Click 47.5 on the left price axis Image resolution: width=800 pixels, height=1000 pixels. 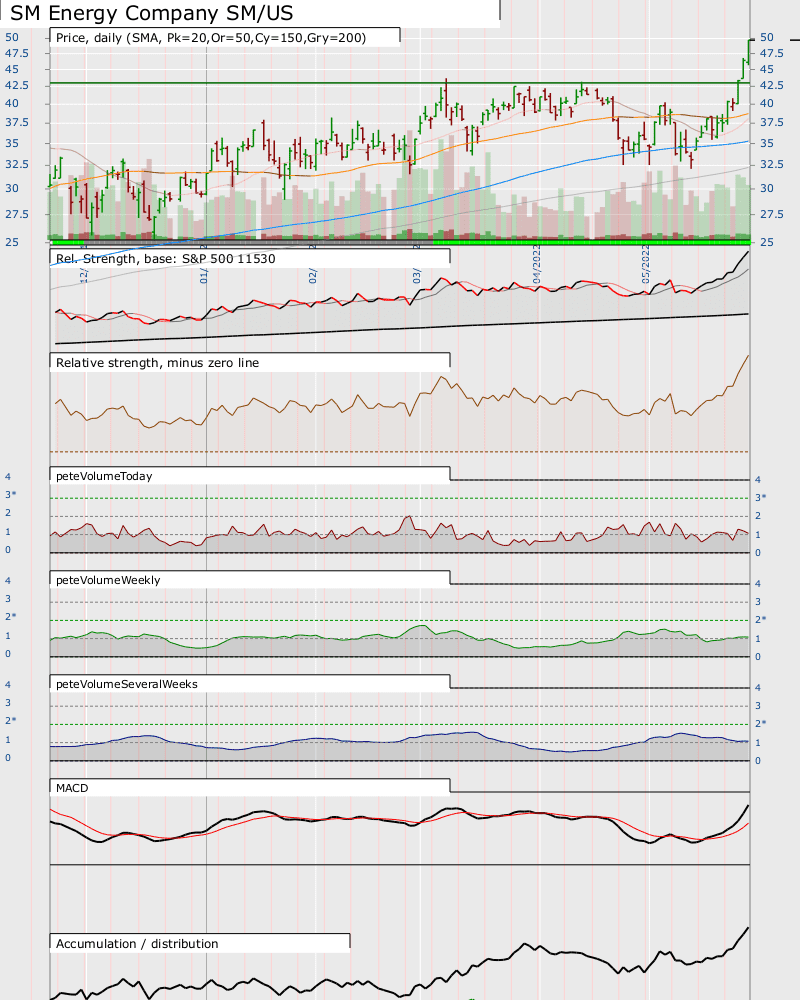(x=17, y=53)
